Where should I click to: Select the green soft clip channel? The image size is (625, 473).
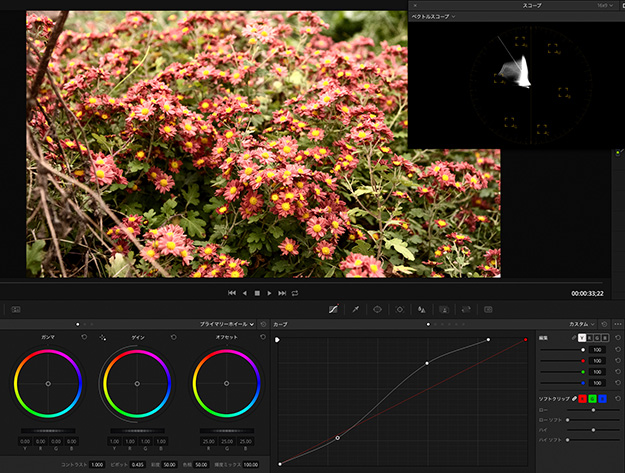point(593,399)
